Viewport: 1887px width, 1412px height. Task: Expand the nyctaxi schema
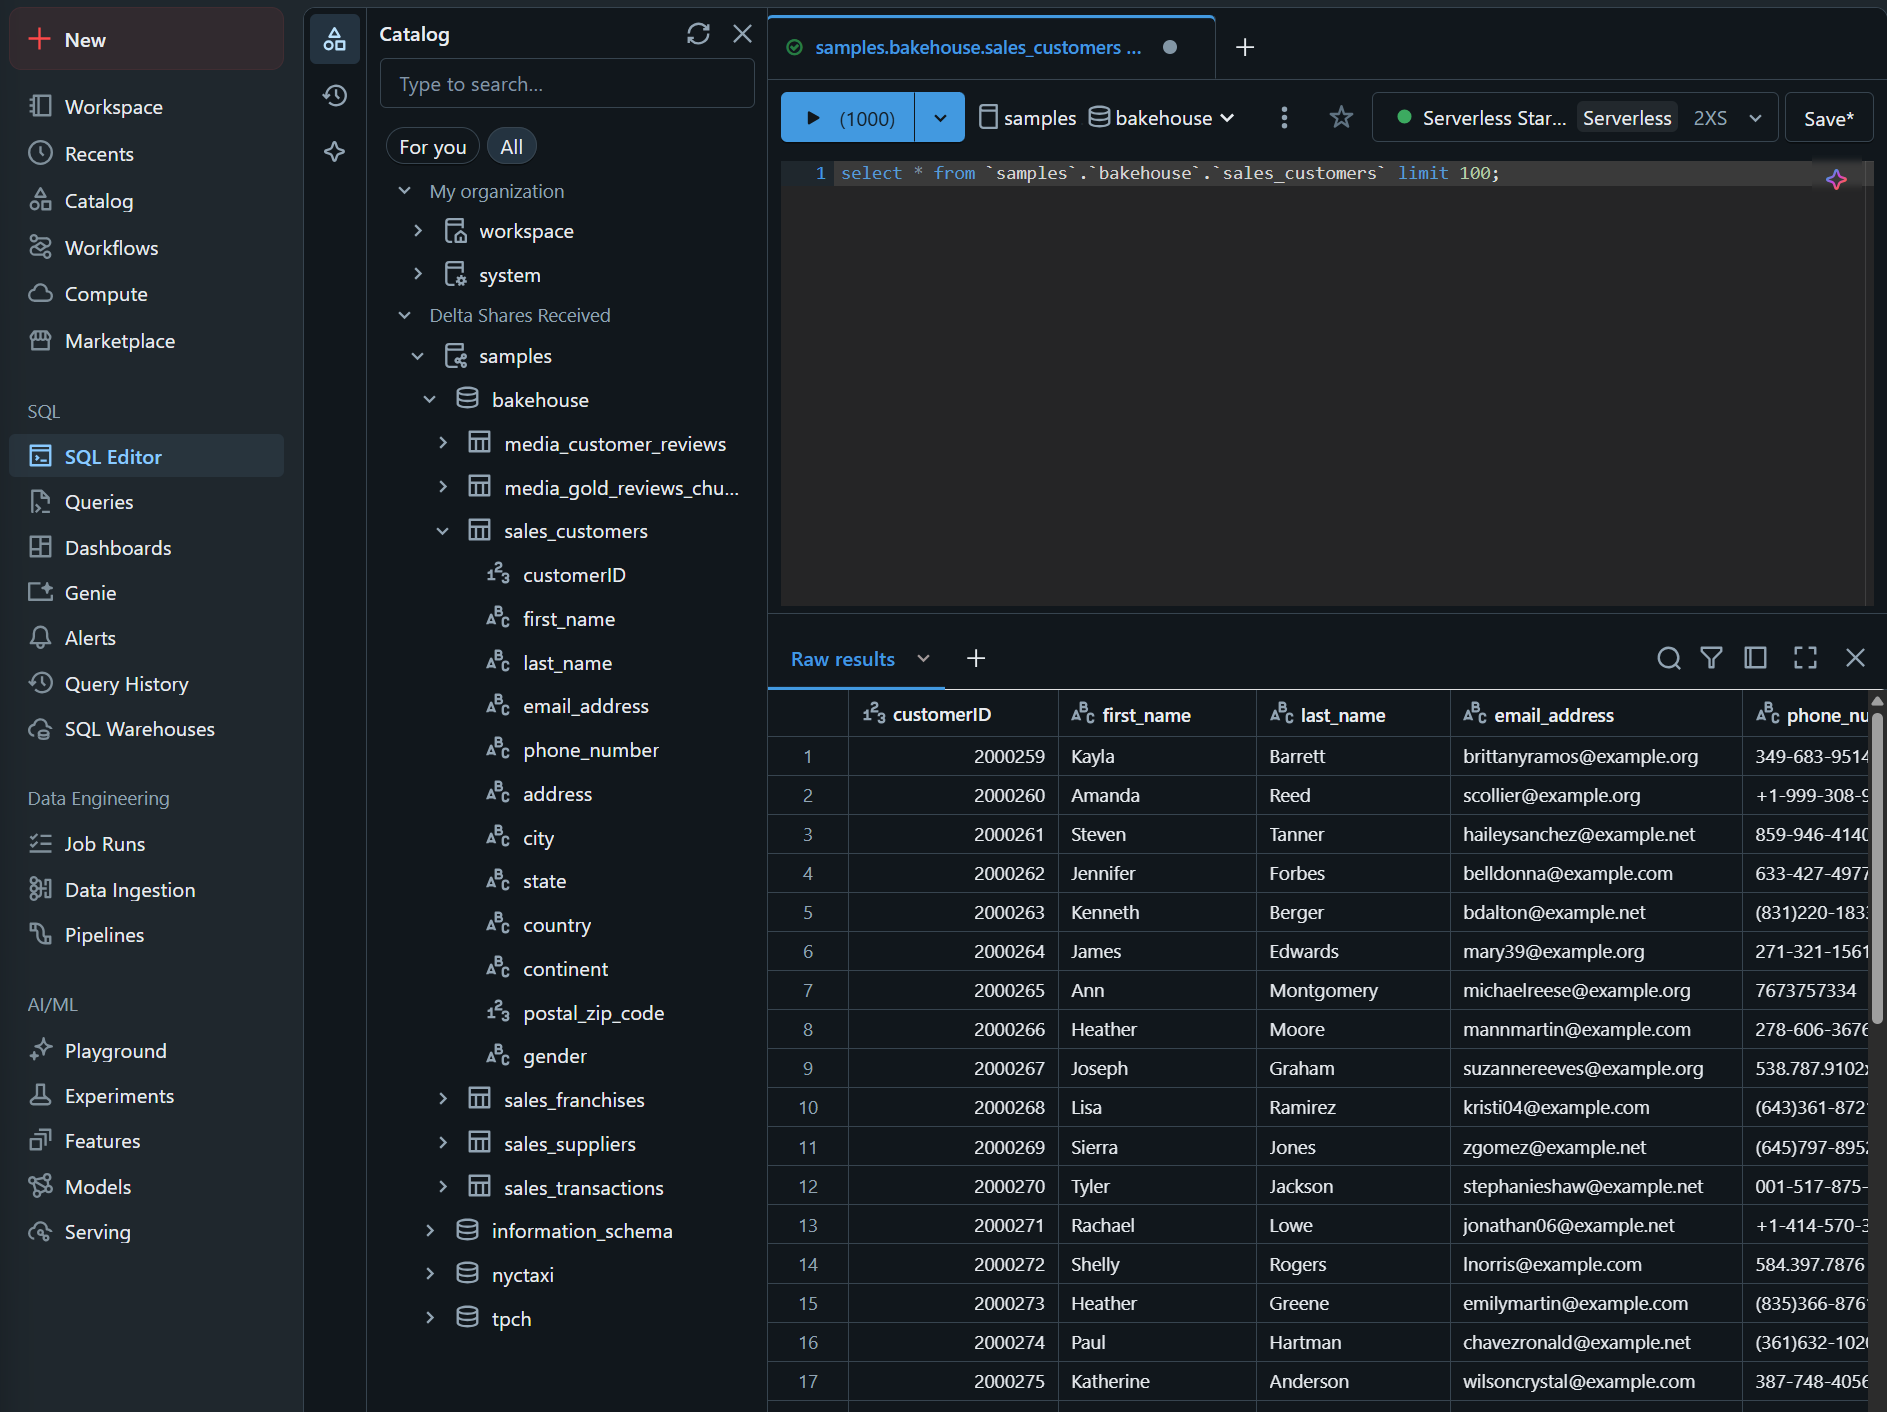pos(430,1274)
